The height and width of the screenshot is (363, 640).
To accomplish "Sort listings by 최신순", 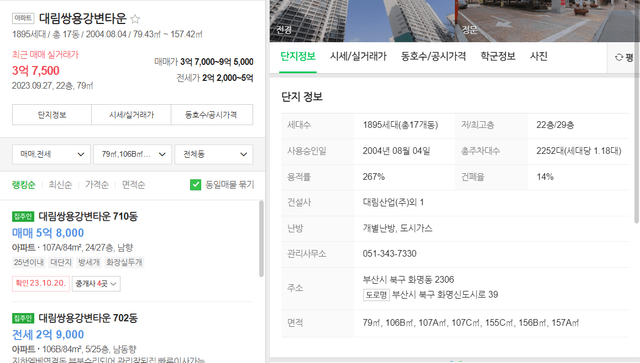I will coord(60,185).
